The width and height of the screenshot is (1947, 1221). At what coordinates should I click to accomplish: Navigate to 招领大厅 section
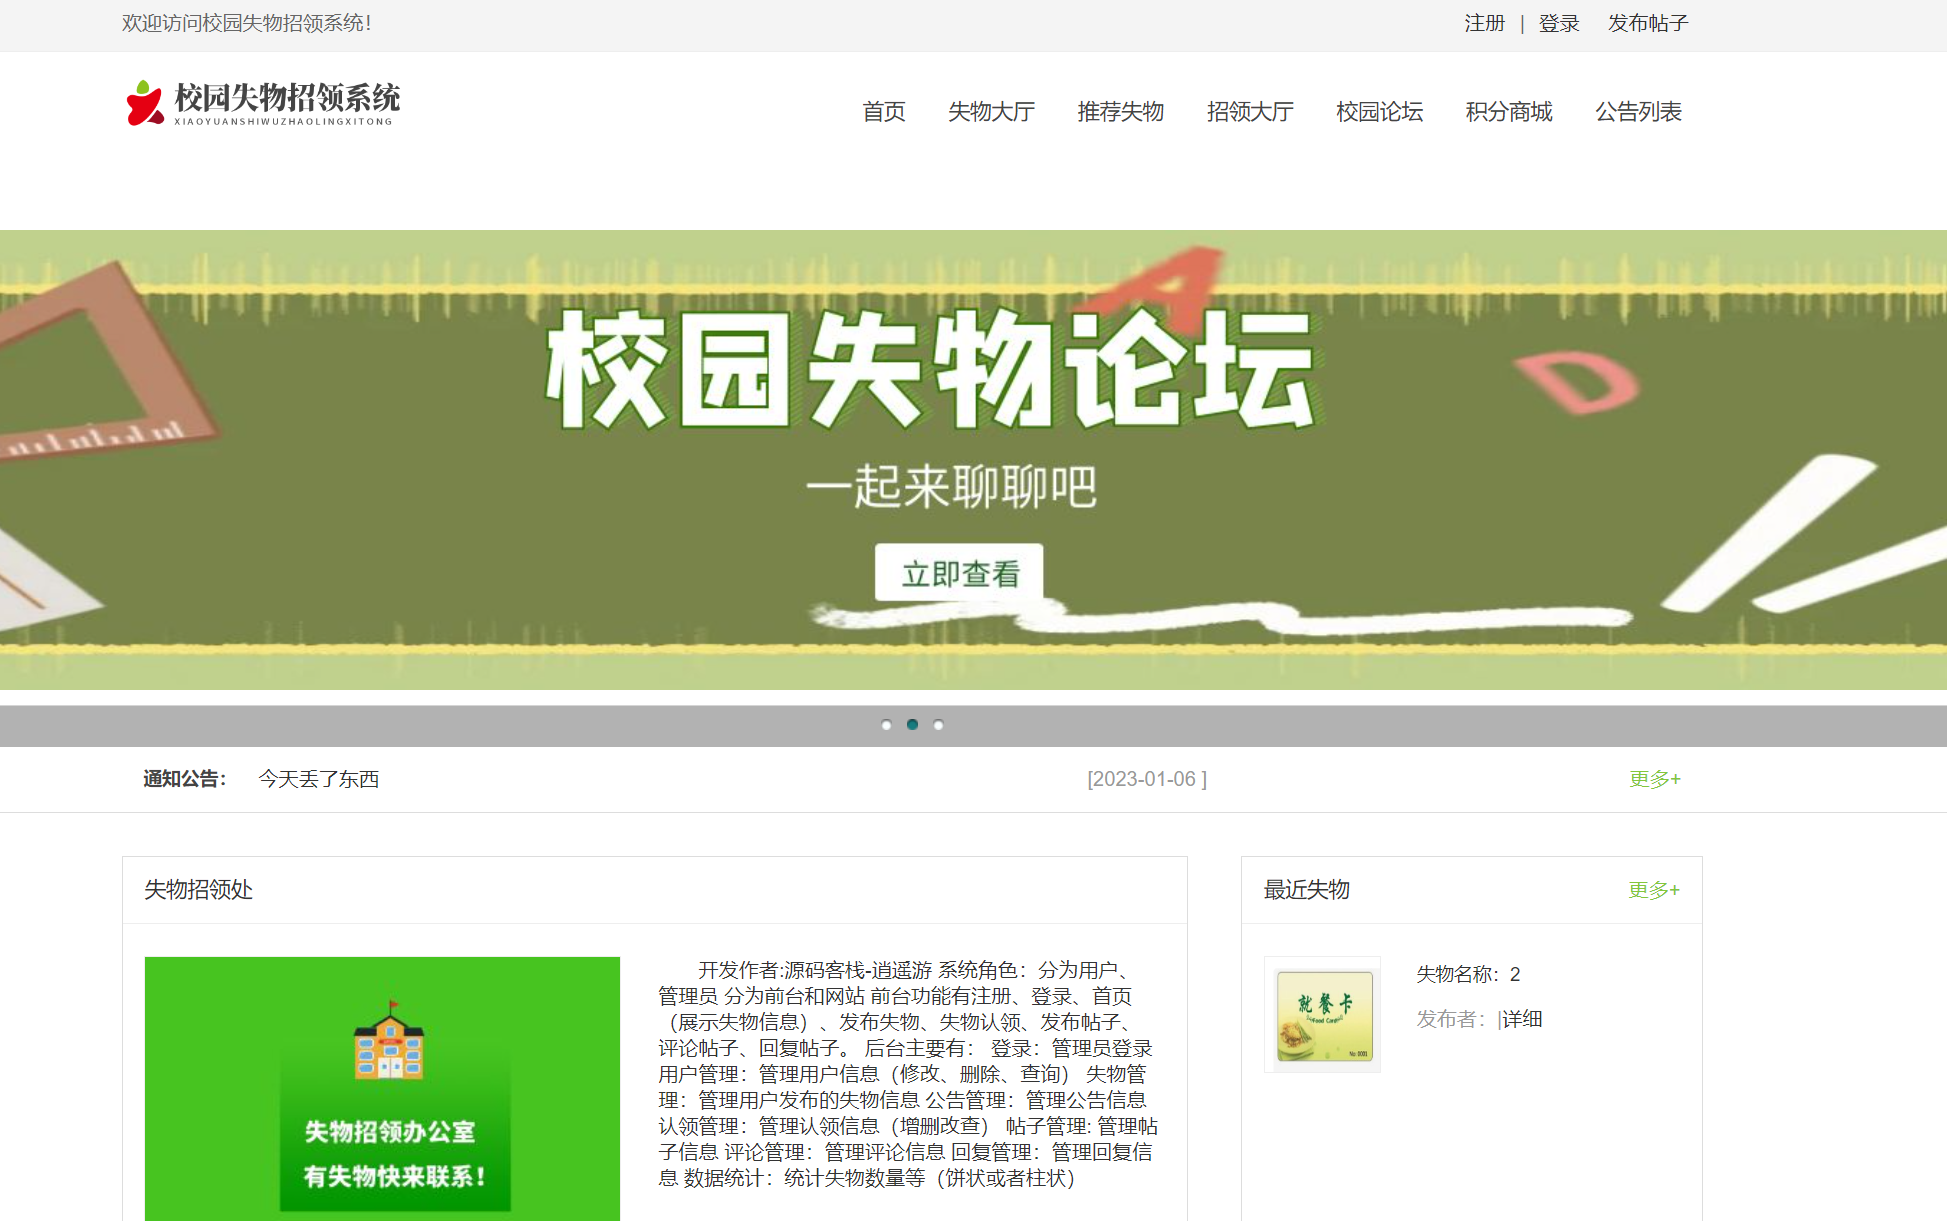tap(1249, 112)
